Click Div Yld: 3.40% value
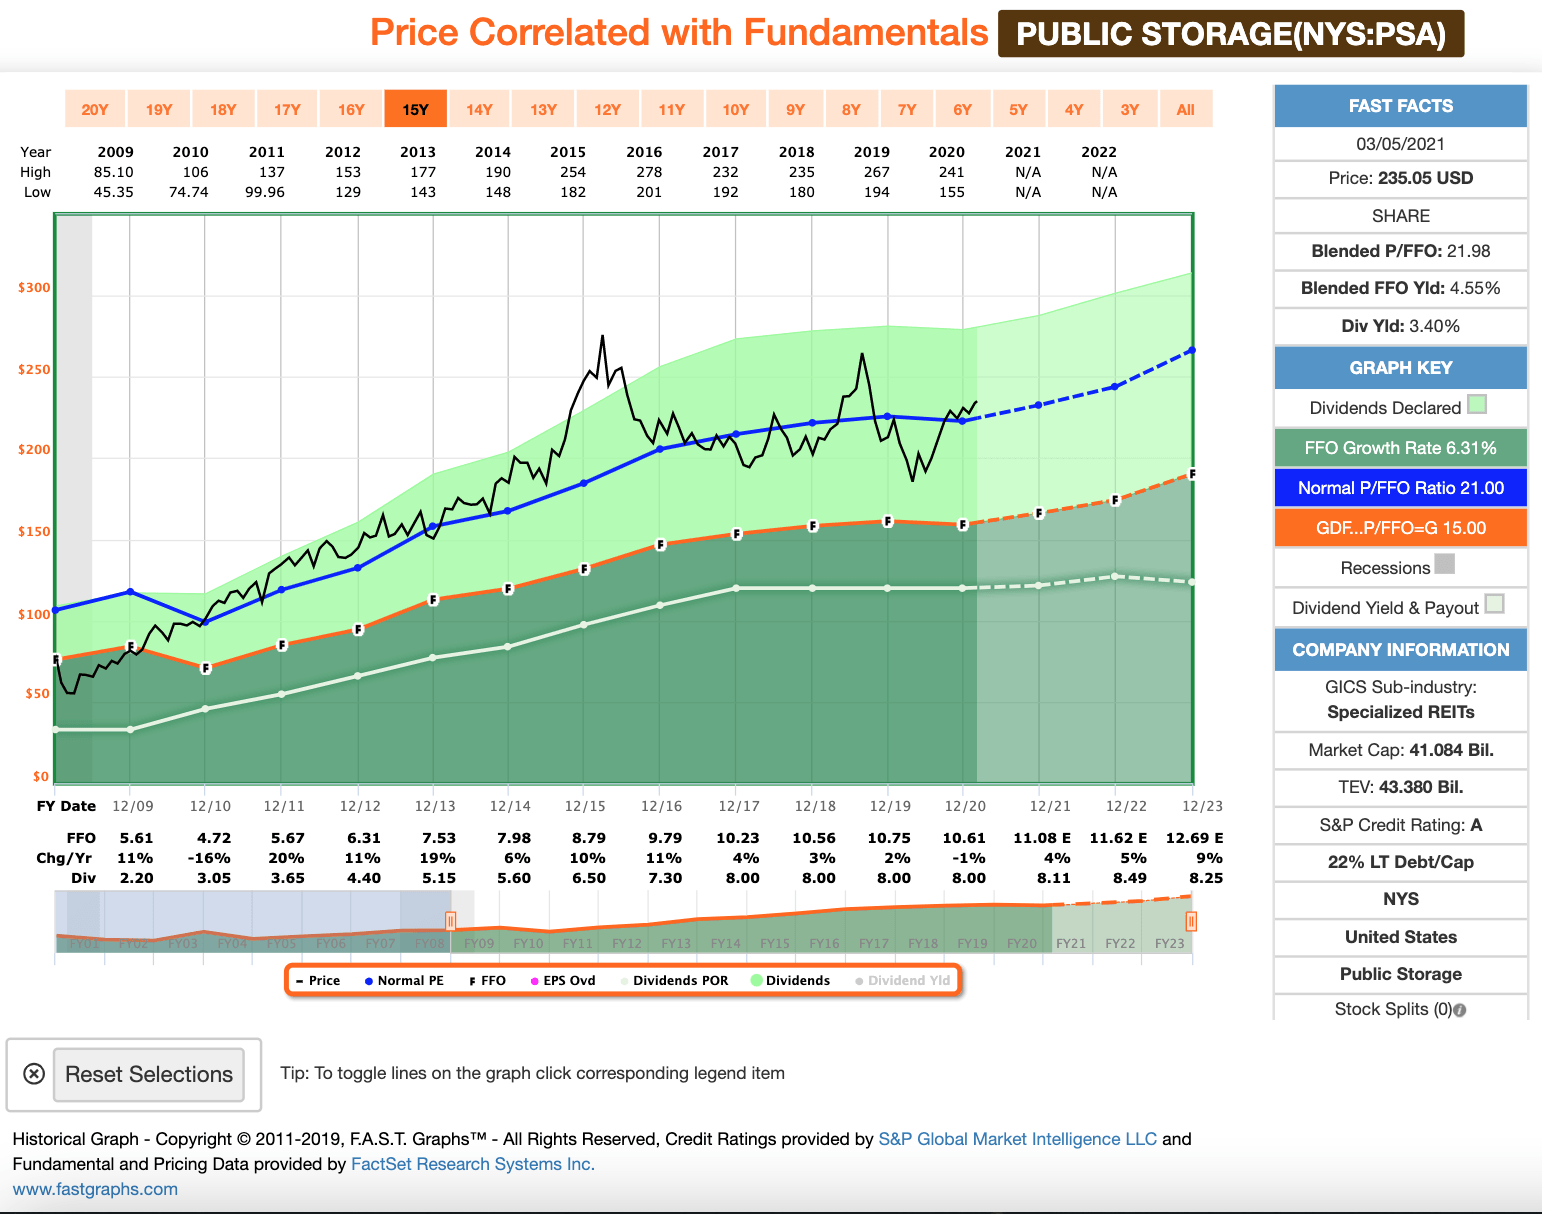 tap(1400, 326)
